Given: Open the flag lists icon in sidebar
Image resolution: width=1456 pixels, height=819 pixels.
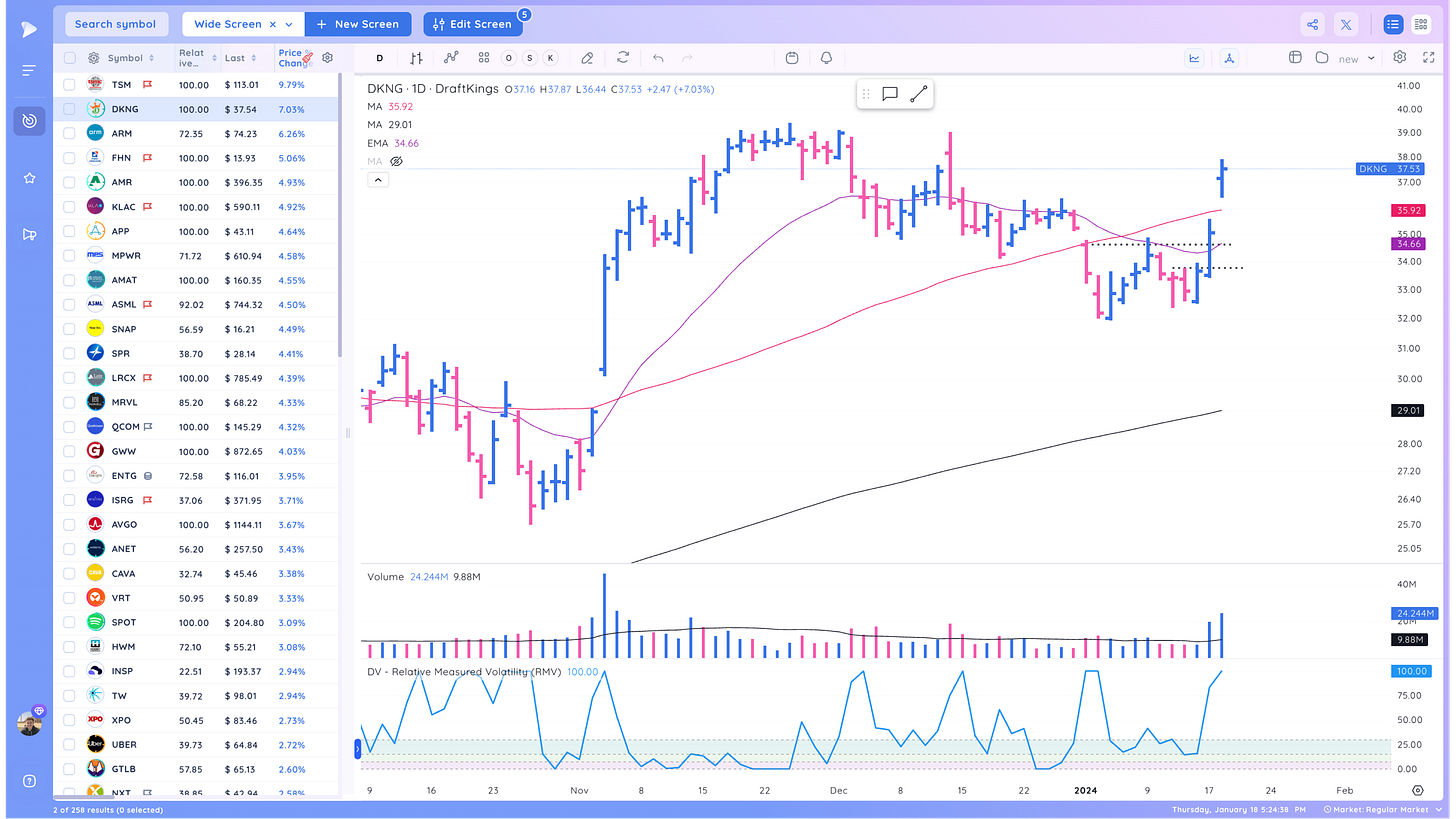Looking at the screenshot, I should tap(29, 235).
